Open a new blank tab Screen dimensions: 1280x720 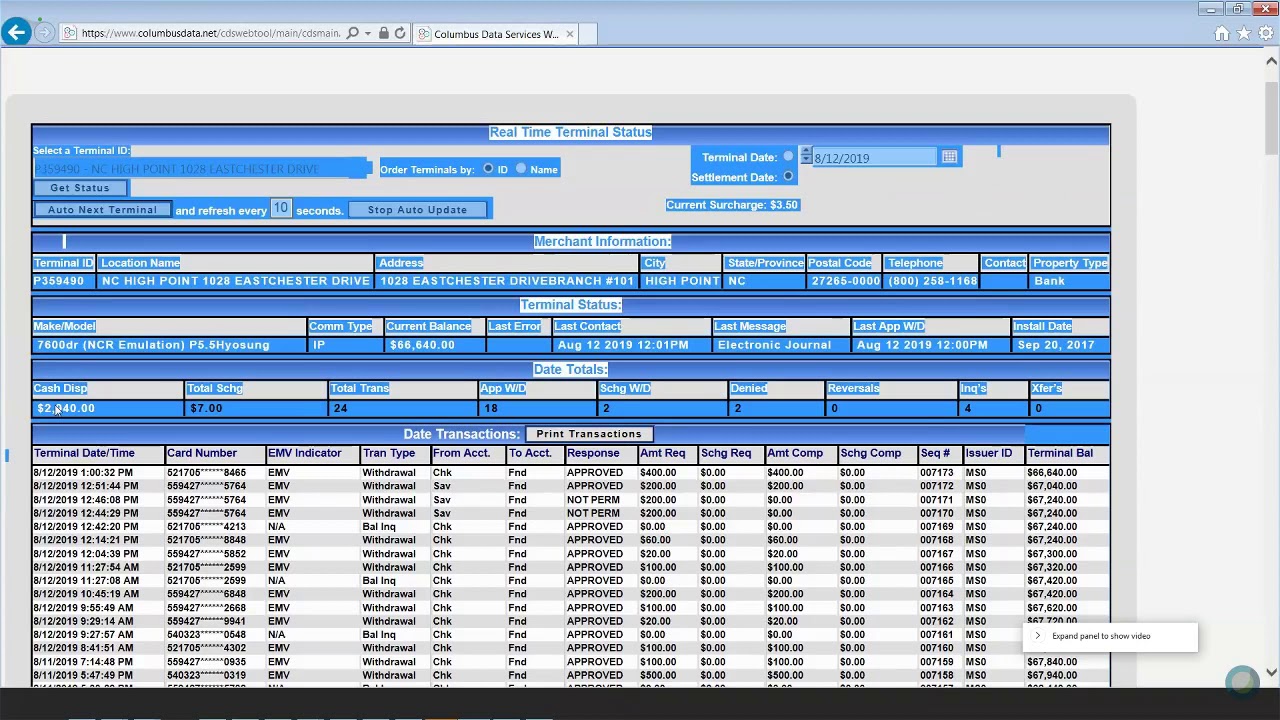click(x=589, y=34)
